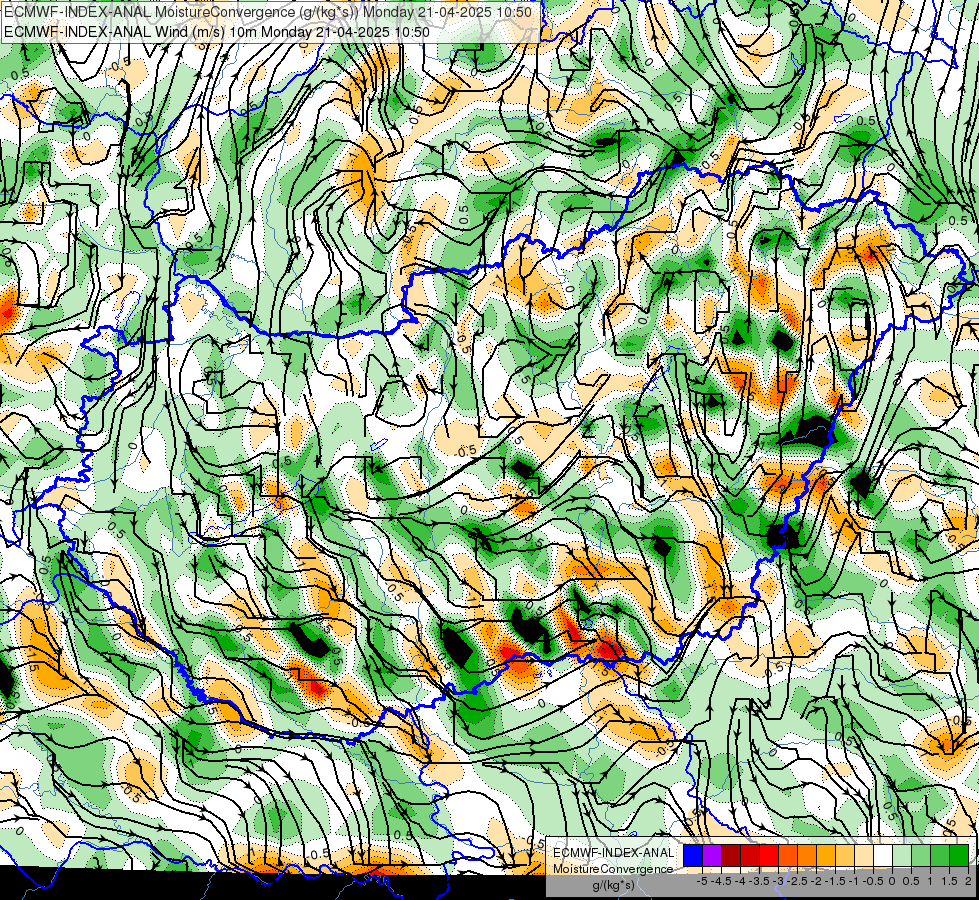Click the legend scale value -1.5

coord(835,881)
